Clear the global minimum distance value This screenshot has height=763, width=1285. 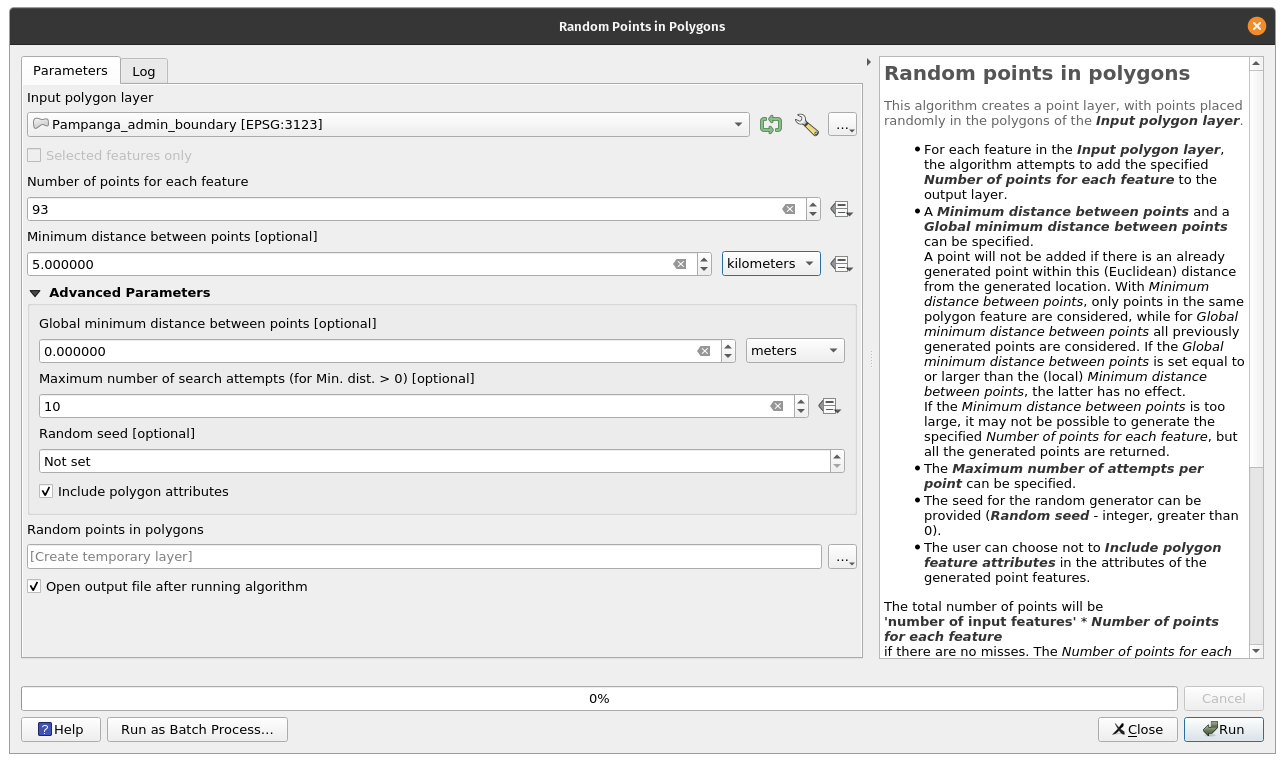click(703, 352)
